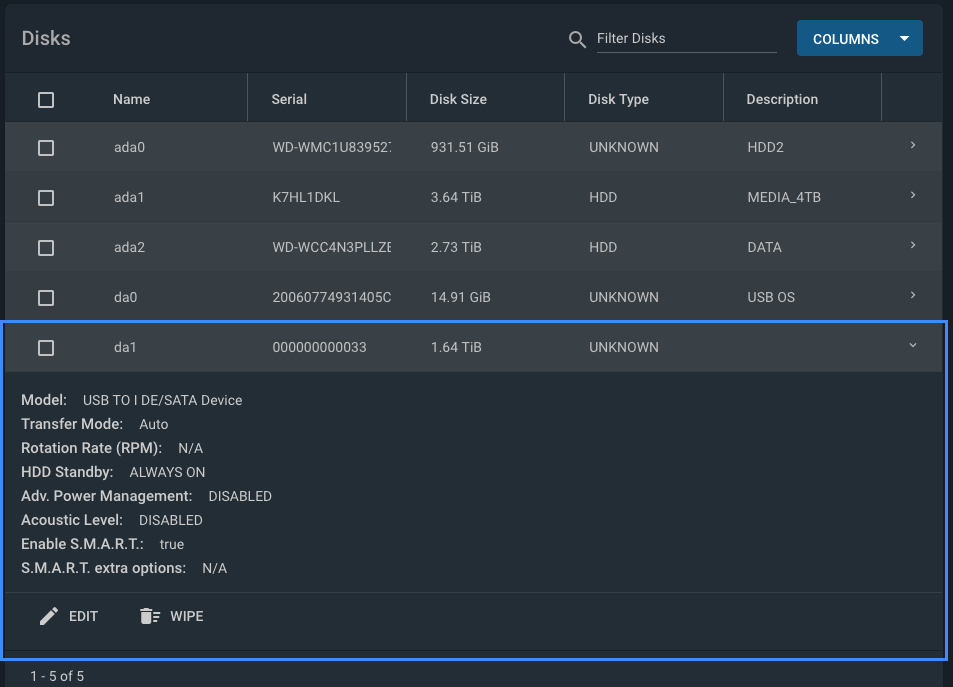
Task: Collapse the expanded da1 row
Action: pos(912,345)
